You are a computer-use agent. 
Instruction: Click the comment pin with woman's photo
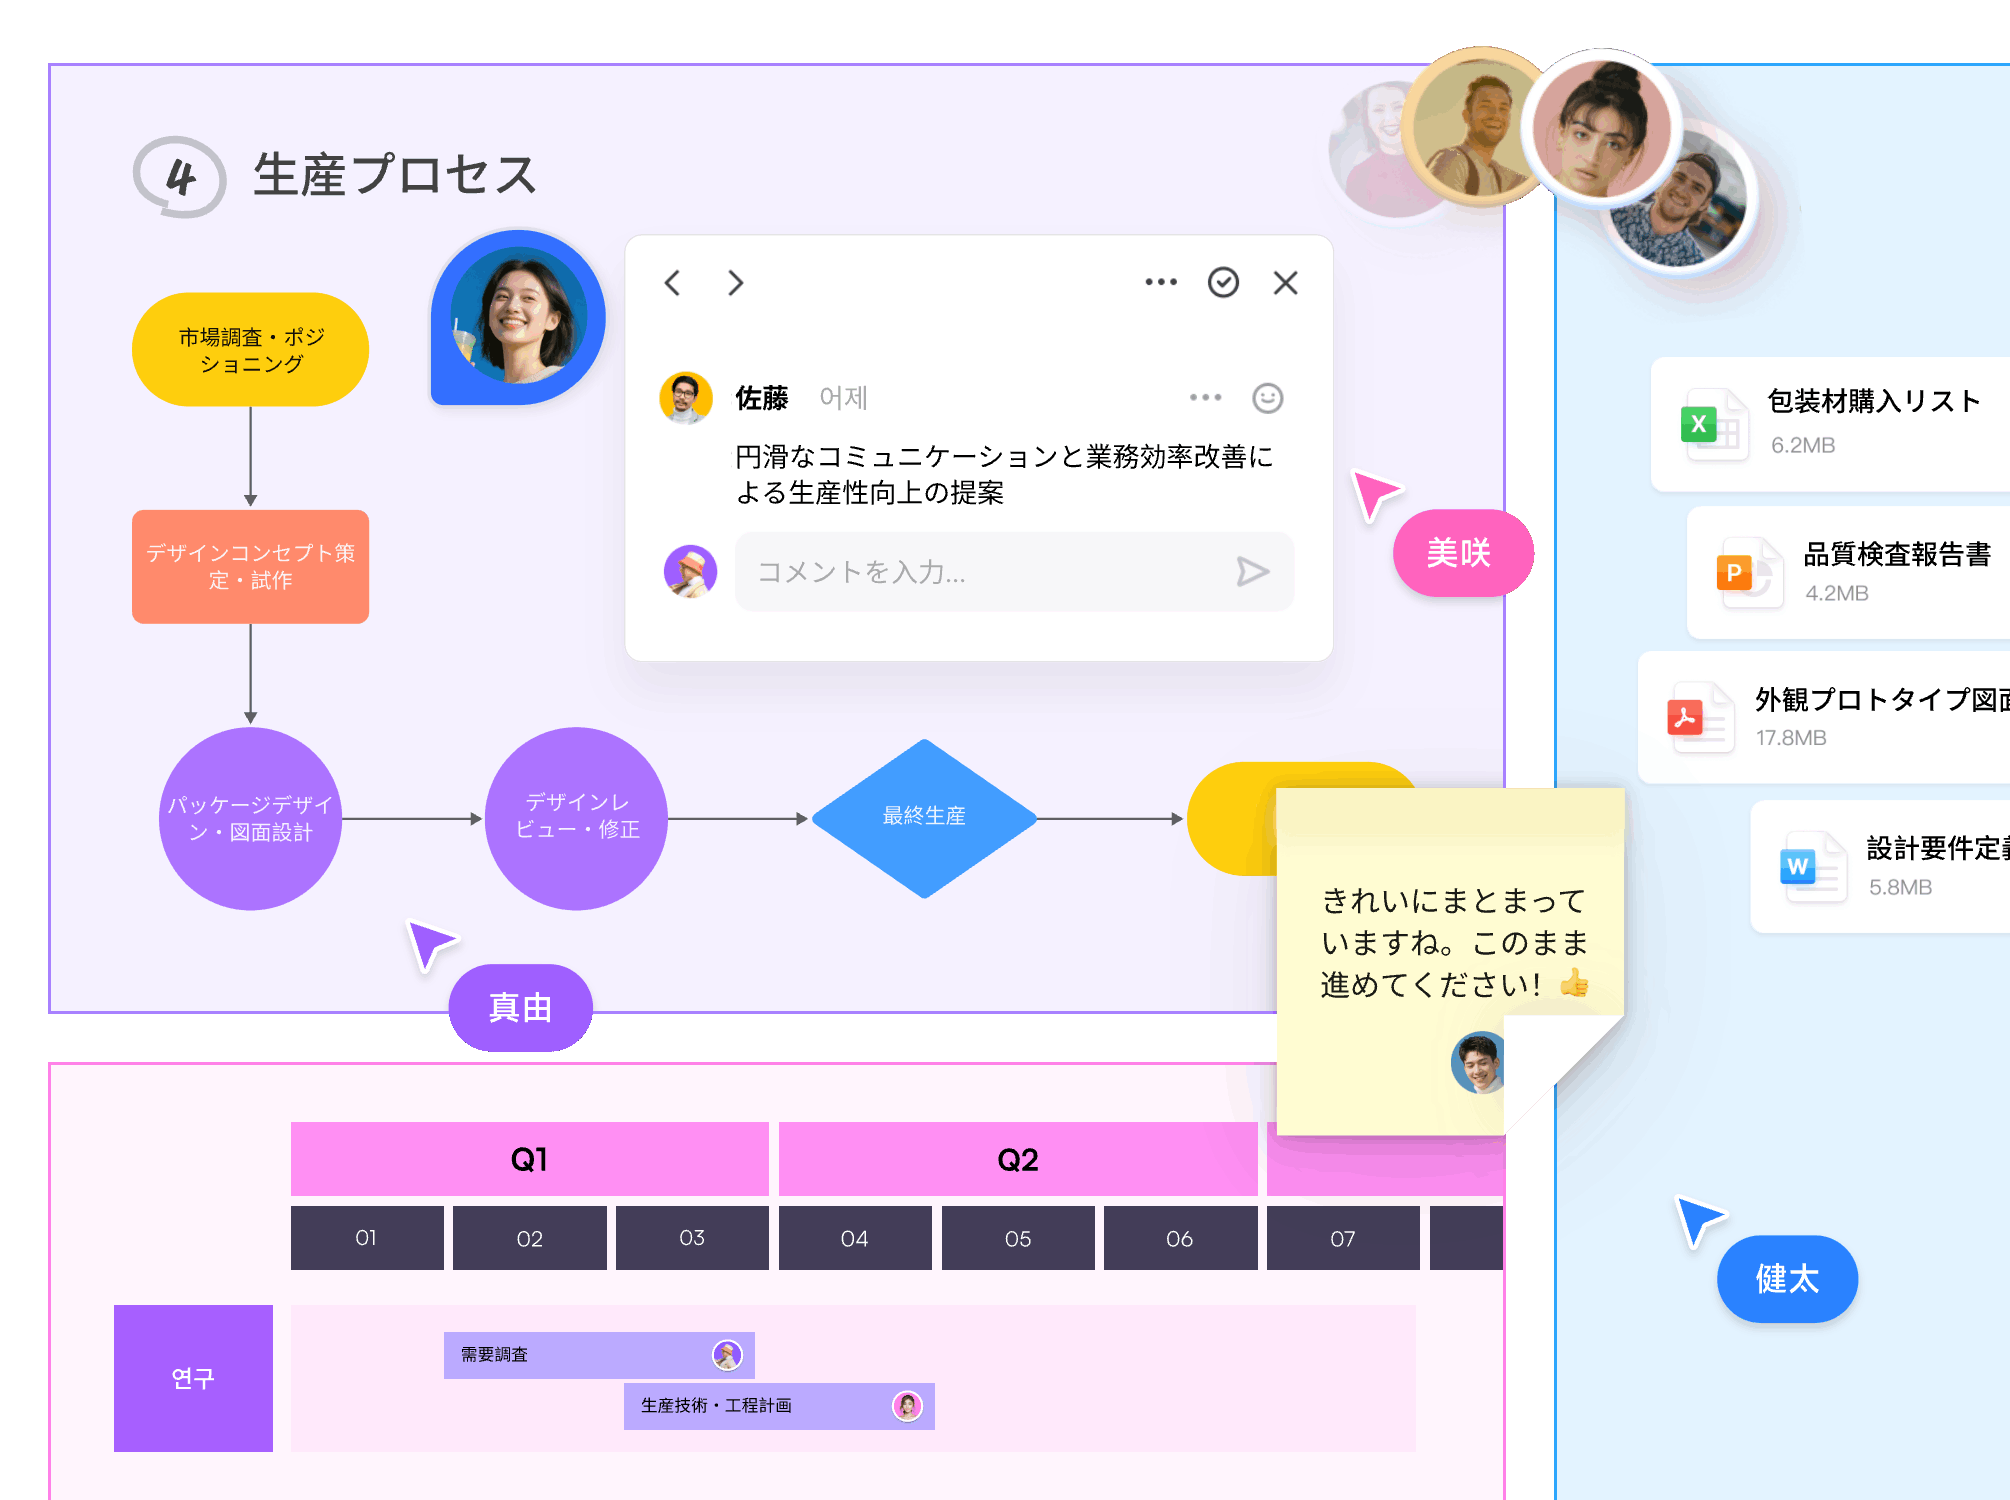point(518,317)
